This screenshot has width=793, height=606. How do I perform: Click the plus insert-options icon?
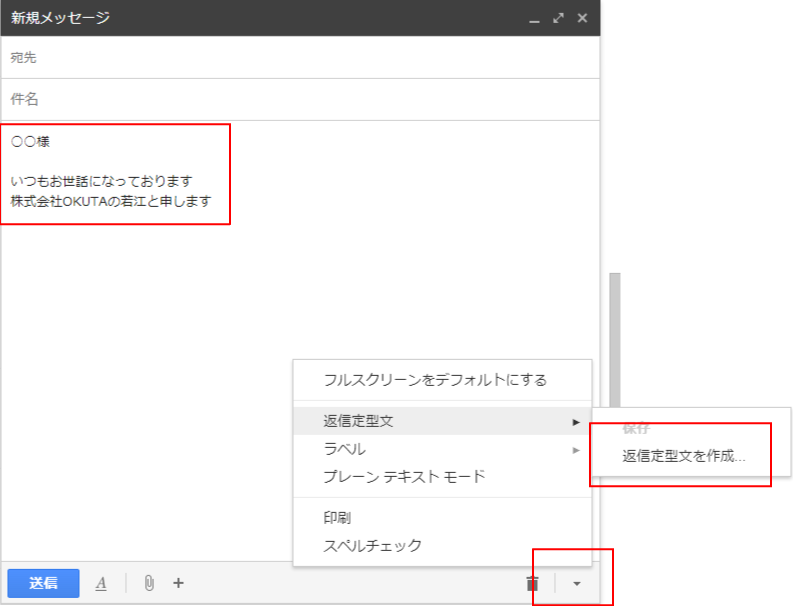(x=178, y=583)
